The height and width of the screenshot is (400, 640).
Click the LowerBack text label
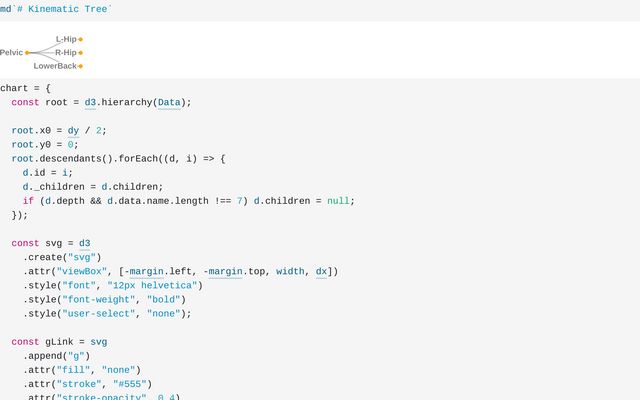(55, 66)
